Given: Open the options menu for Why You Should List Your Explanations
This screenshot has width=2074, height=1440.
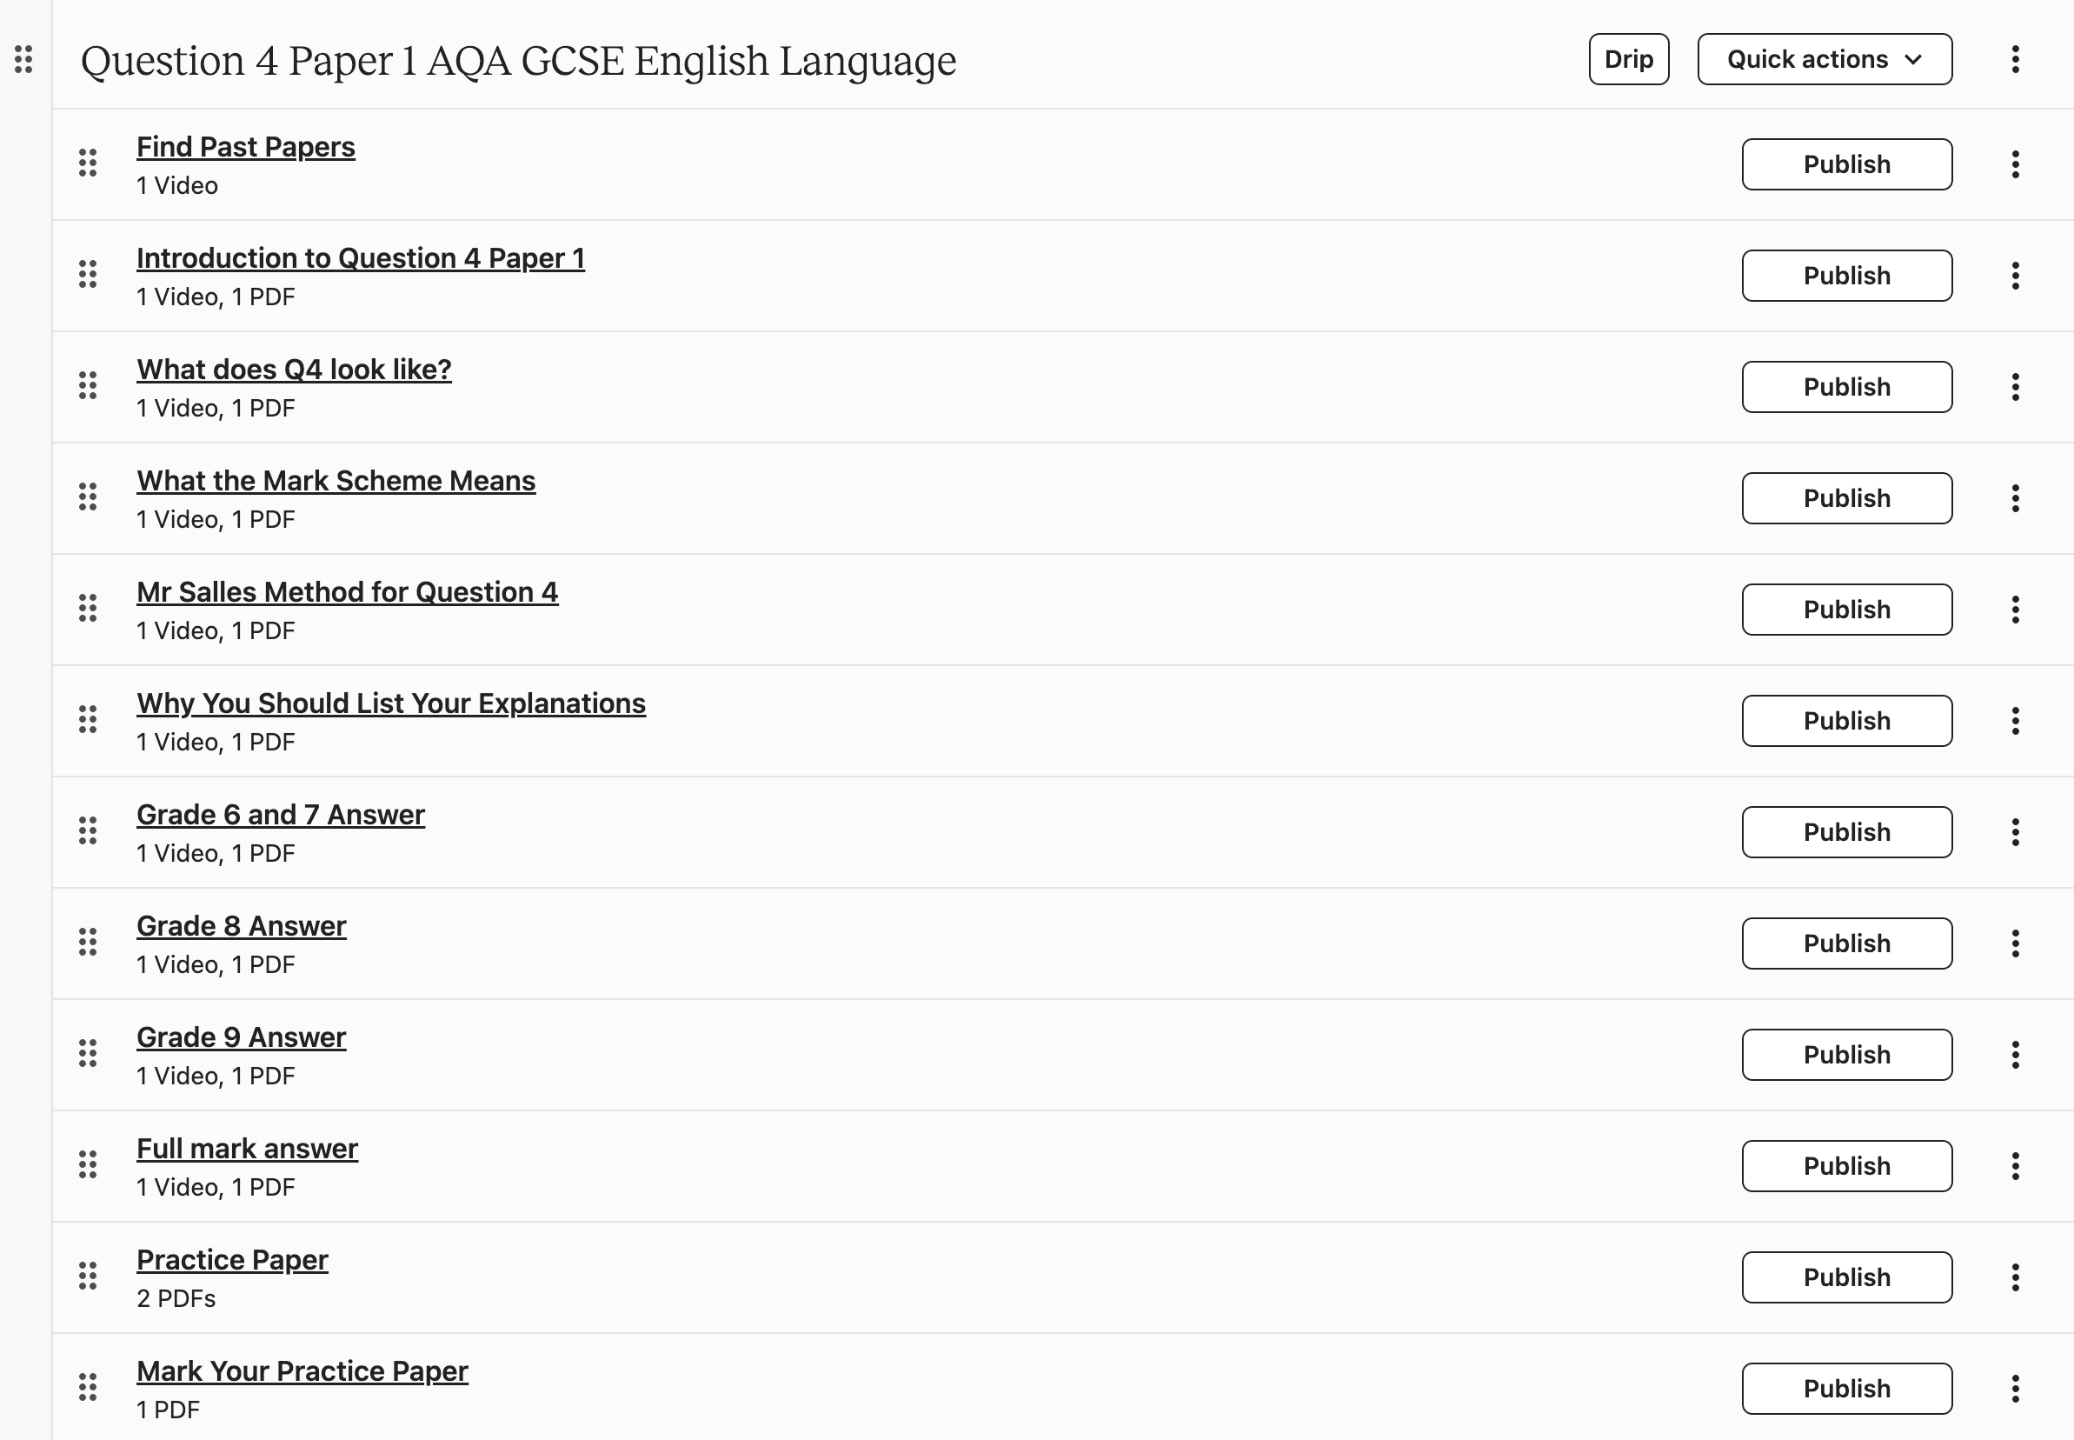Looking at the screenshot, I should [2015, 721].
